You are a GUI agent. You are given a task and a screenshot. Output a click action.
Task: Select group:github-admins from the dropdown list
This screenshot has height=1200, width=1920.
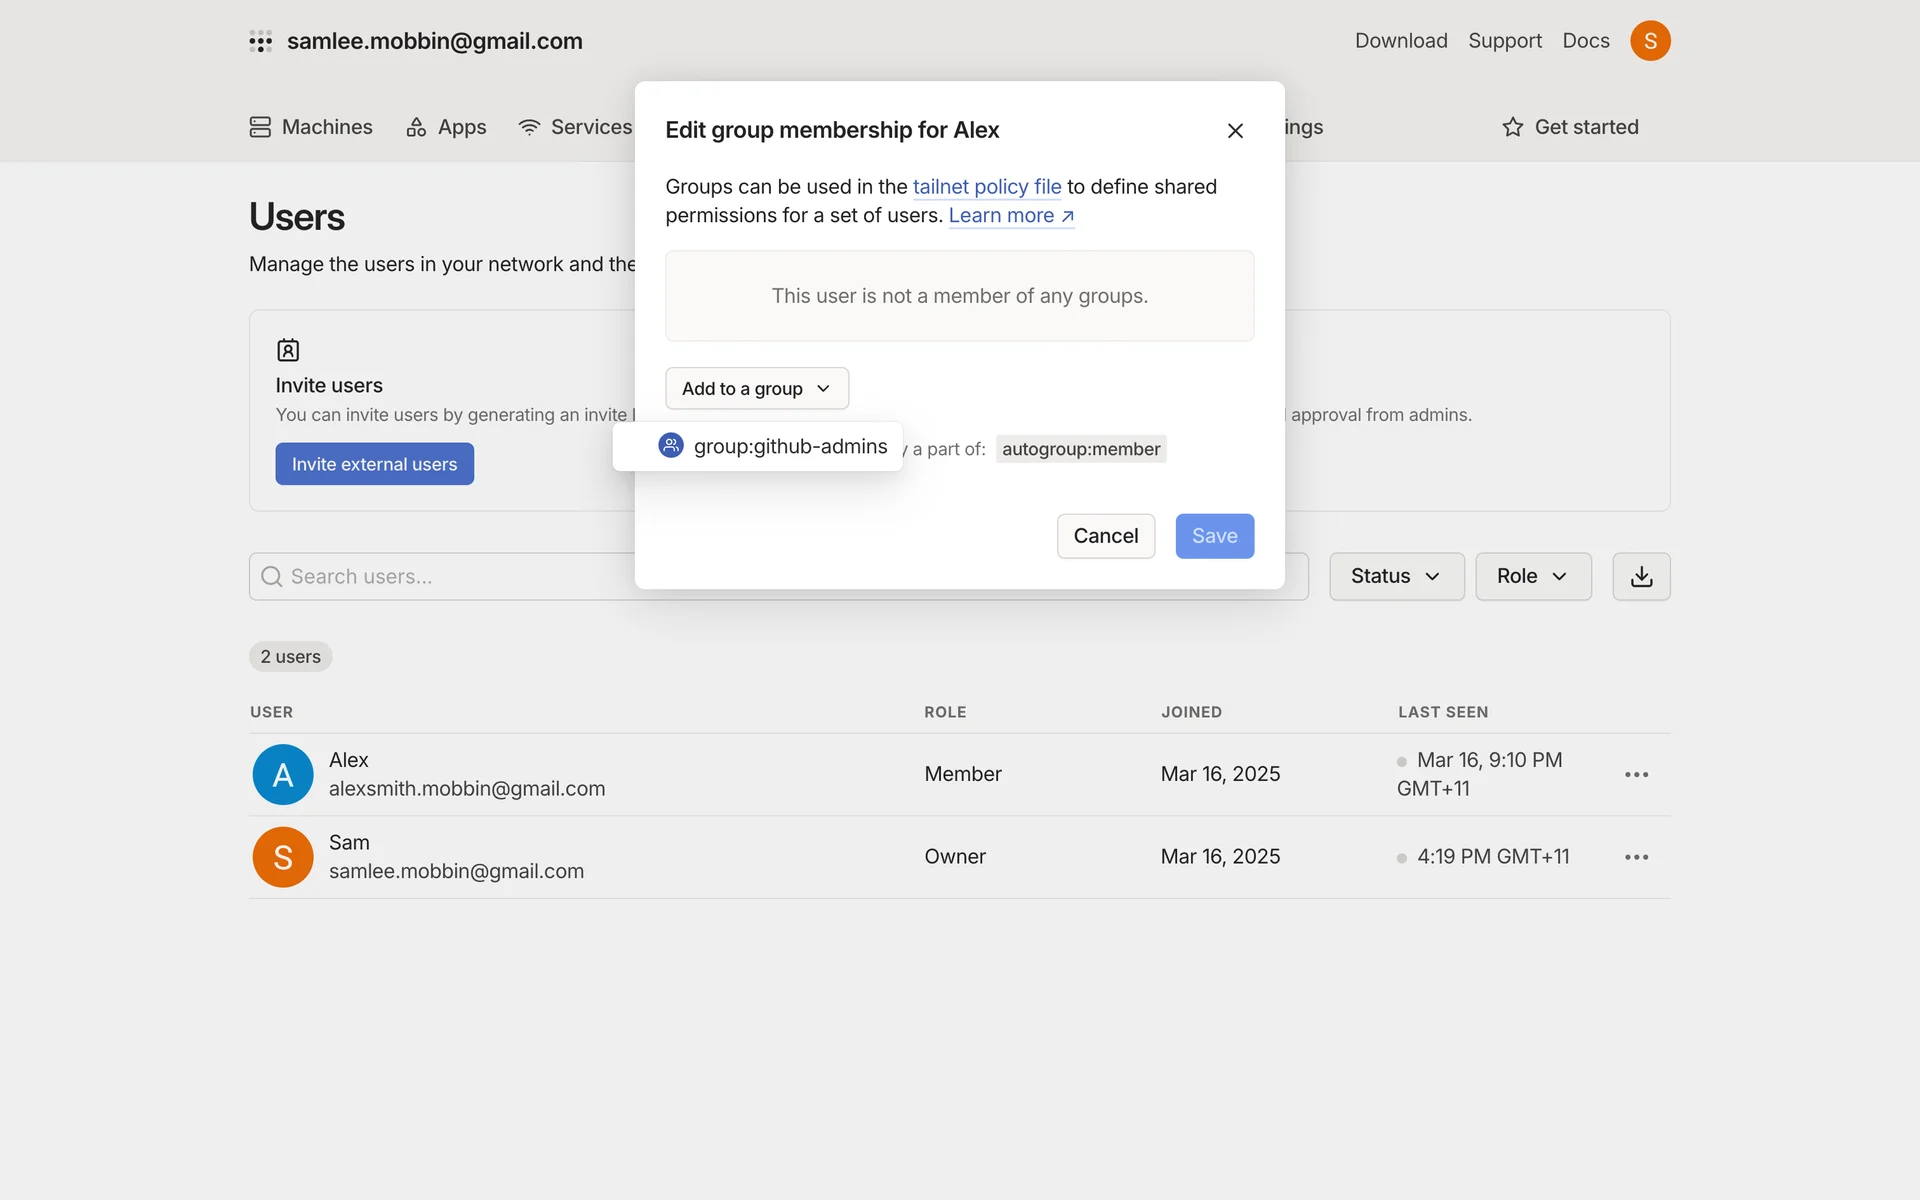pos(772,446)
